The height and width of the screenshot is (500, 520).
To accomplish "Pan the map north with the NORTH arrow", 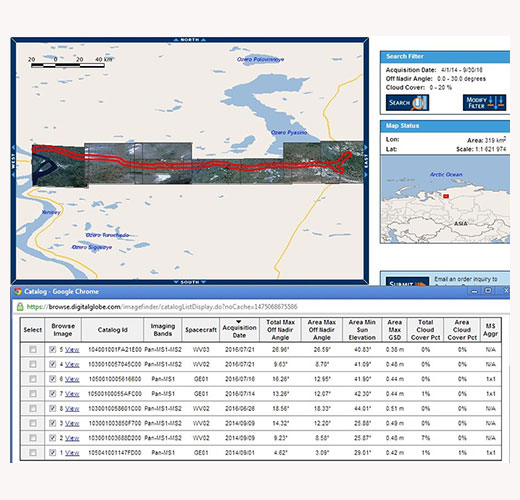I will pos(189,40).
